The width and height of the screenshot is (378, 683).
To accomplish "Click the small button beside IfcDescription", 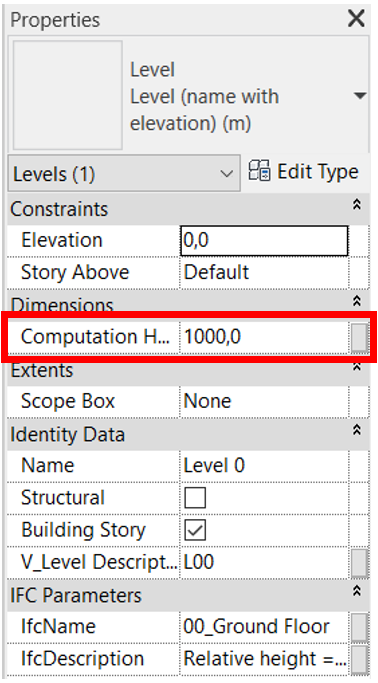I will (360, 659).
